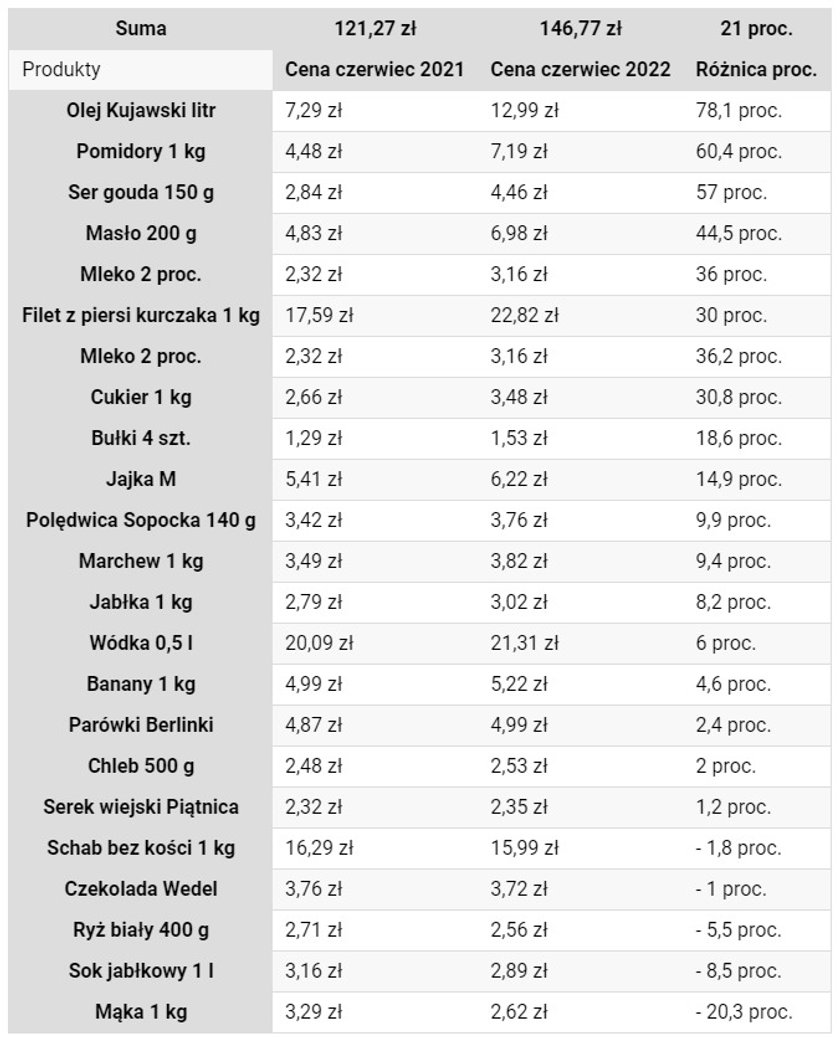This screenshot has width=840, height=1038.
Task: Click the Cukier 1 kg product cell
Action: (141, 397)
